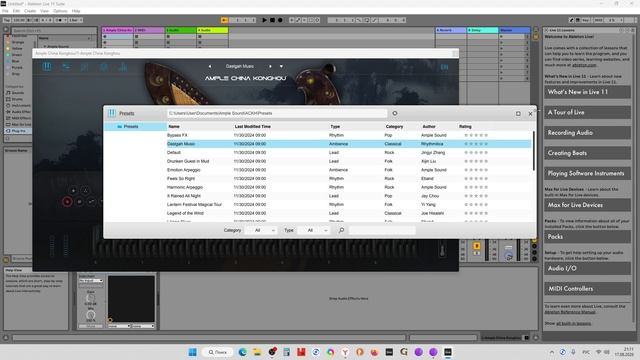Open the Recording Audio lesson
This screenshot has height=360, width=640.
tap(587, 133)
